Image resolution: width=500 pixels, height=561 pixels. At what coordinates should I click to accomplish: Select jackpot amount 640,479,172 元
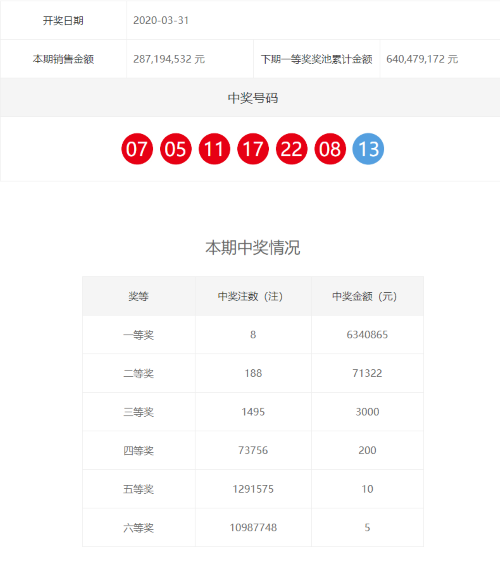point(422,59)
